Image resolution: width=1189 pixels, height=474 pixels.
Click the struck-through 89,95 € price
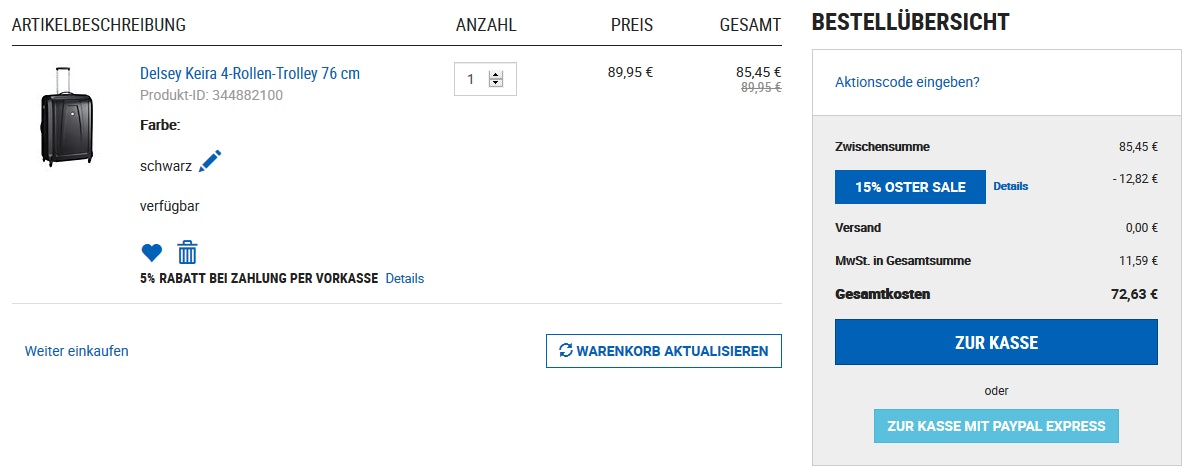point(760,88)
